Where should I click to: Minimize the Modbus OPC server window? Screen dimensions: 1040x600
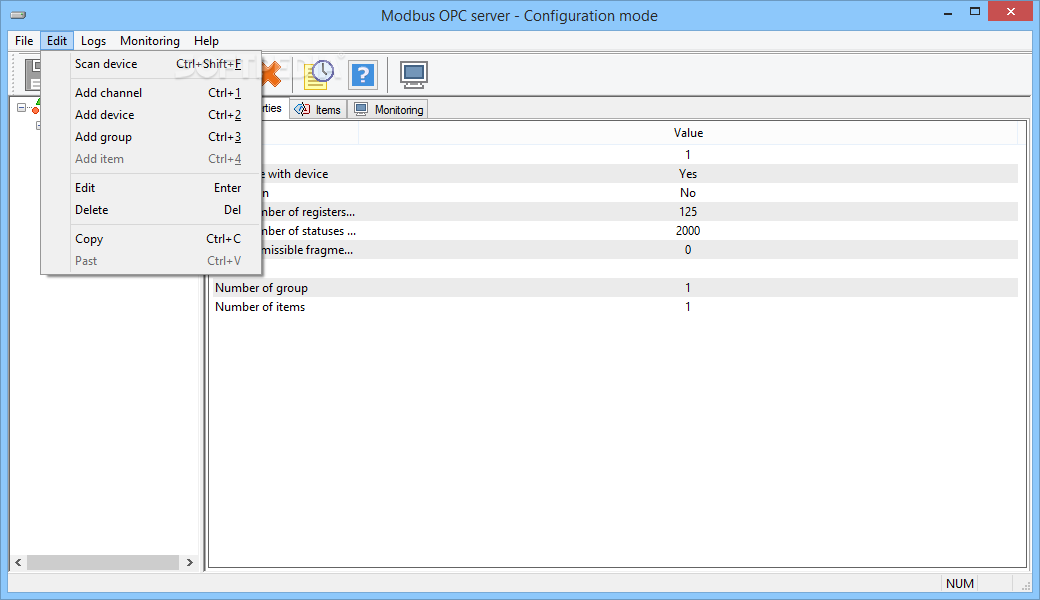[948, 13]
